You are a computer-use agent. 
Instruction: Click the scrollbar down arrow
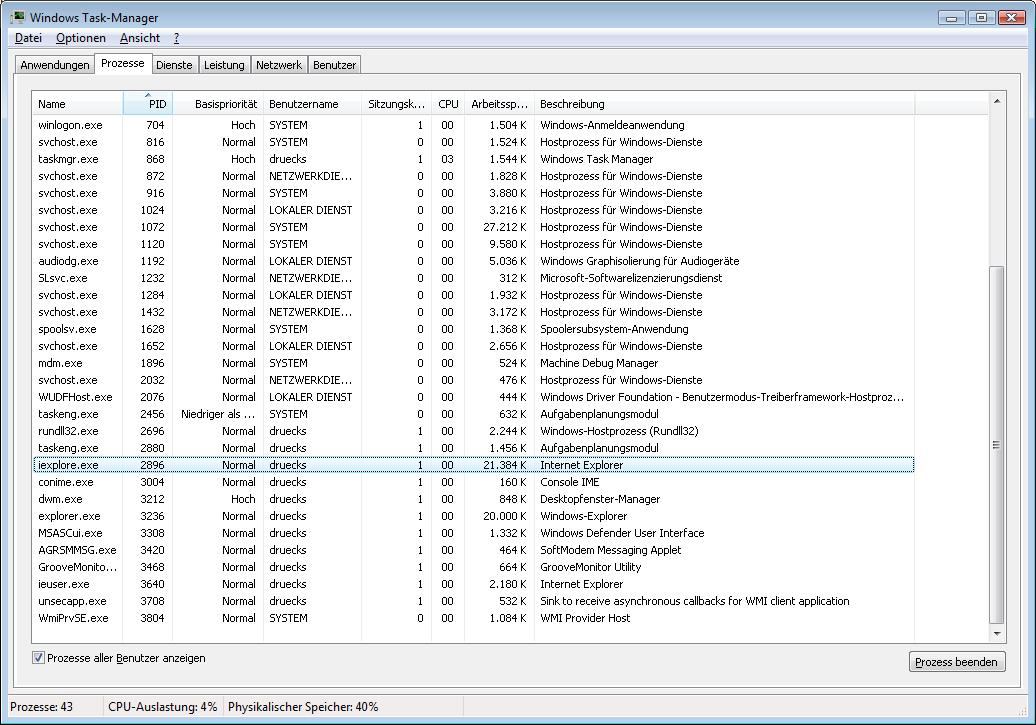996,634
